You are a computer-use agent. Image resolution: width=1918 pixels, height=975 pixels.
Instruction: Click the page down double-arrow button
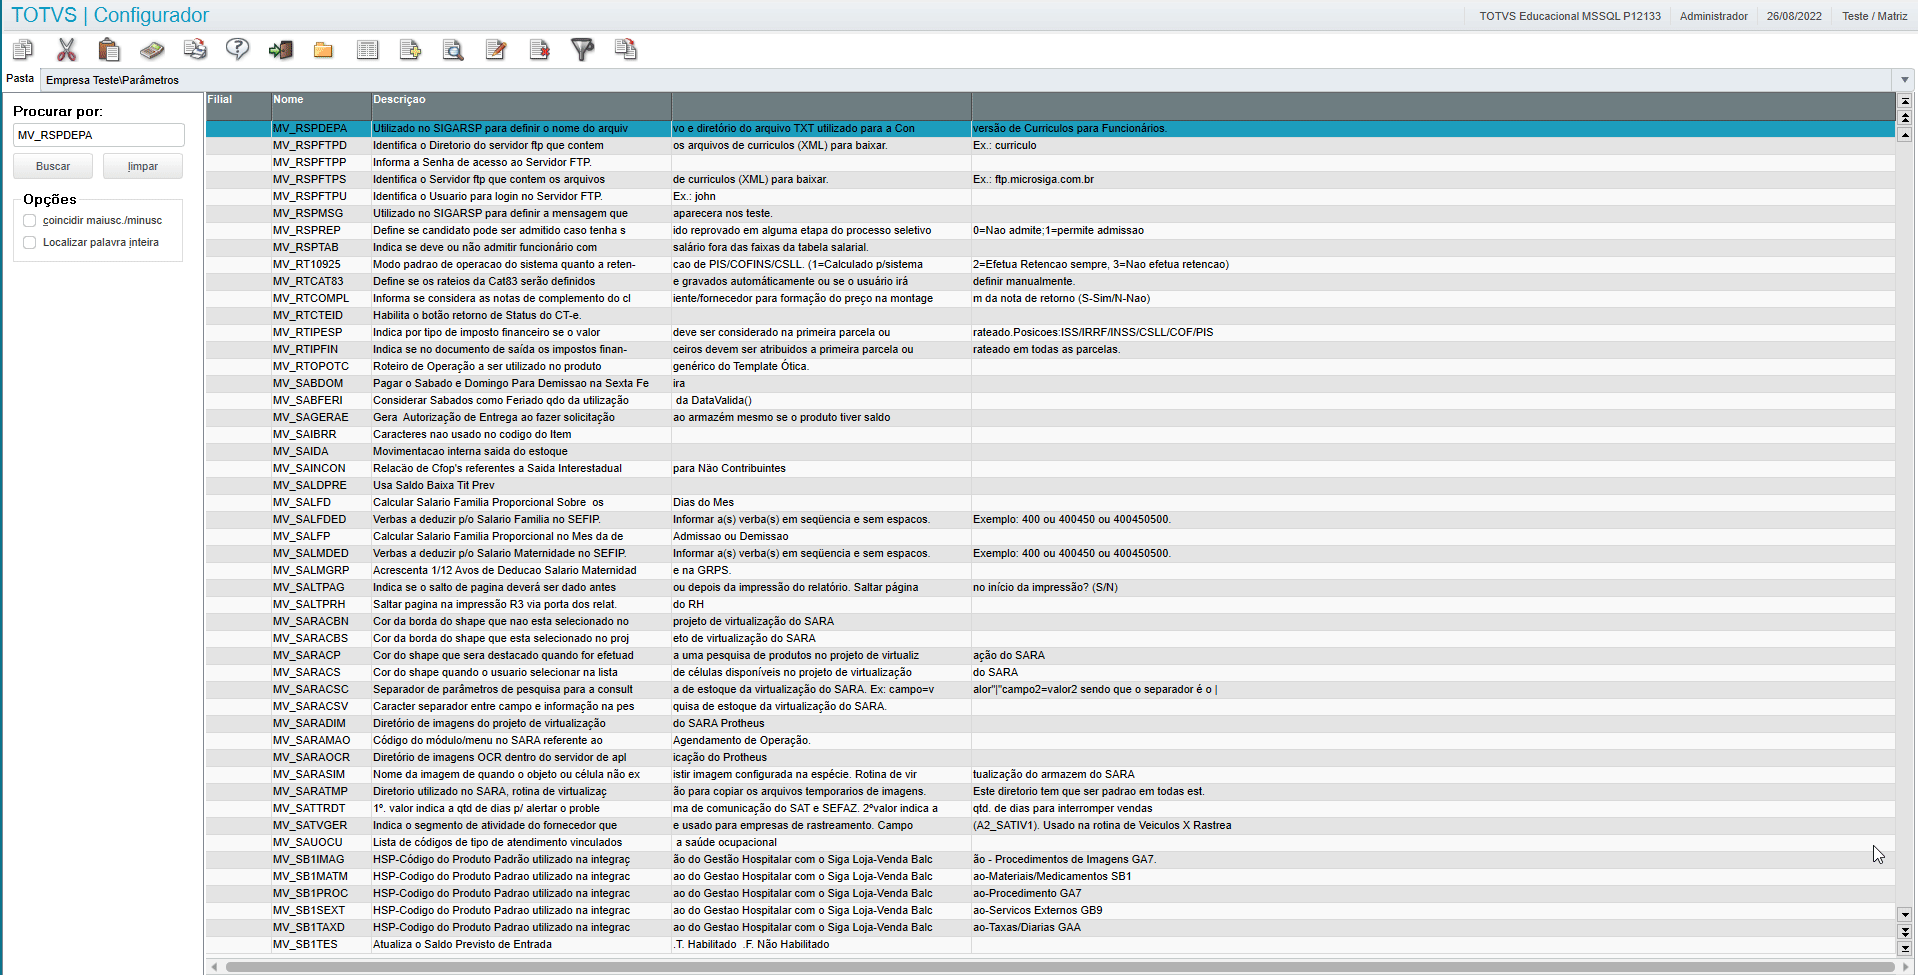click(x=1905, y=931)
